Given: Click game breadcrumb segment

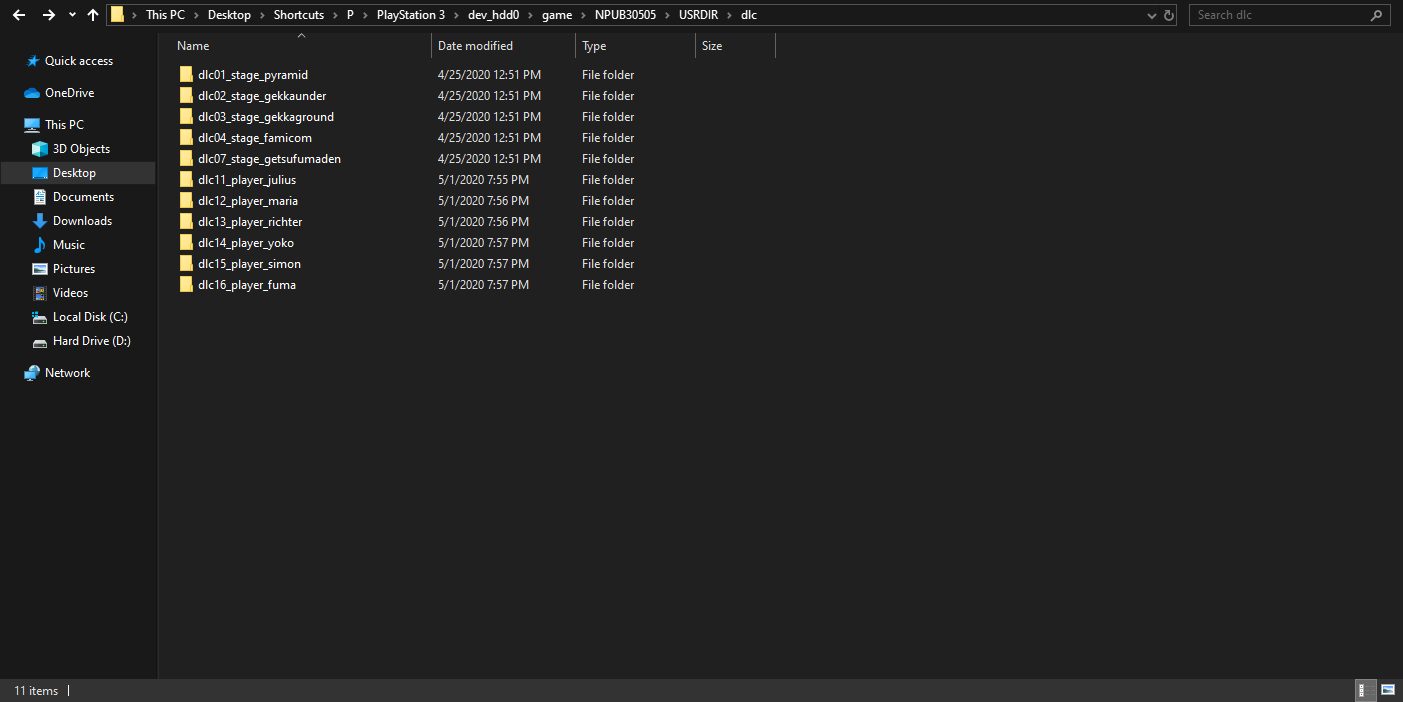Looking at the screenshot, I should pos(557,15).
